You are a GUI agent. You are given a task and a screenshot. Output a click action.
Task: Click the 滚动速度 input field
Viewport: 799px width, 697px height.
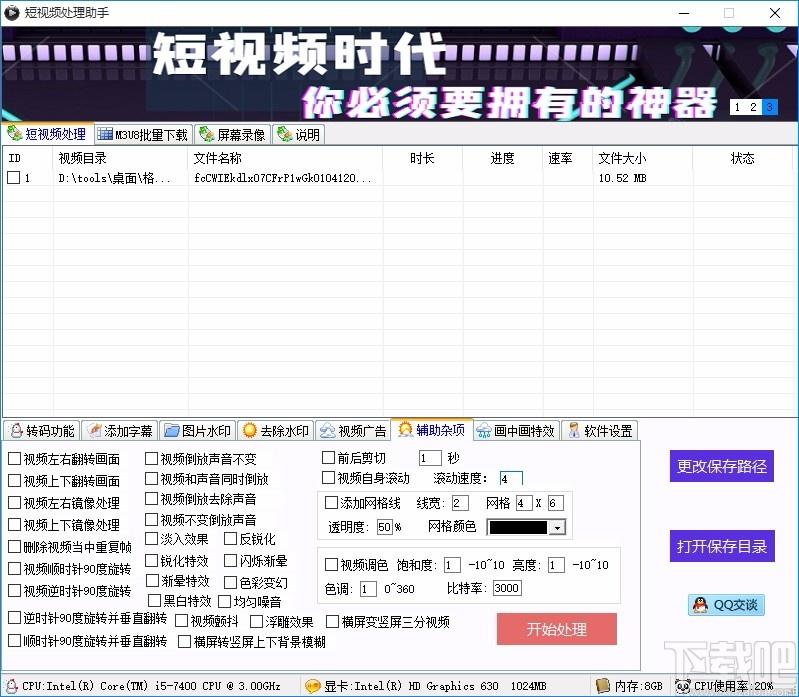(511, 478)
